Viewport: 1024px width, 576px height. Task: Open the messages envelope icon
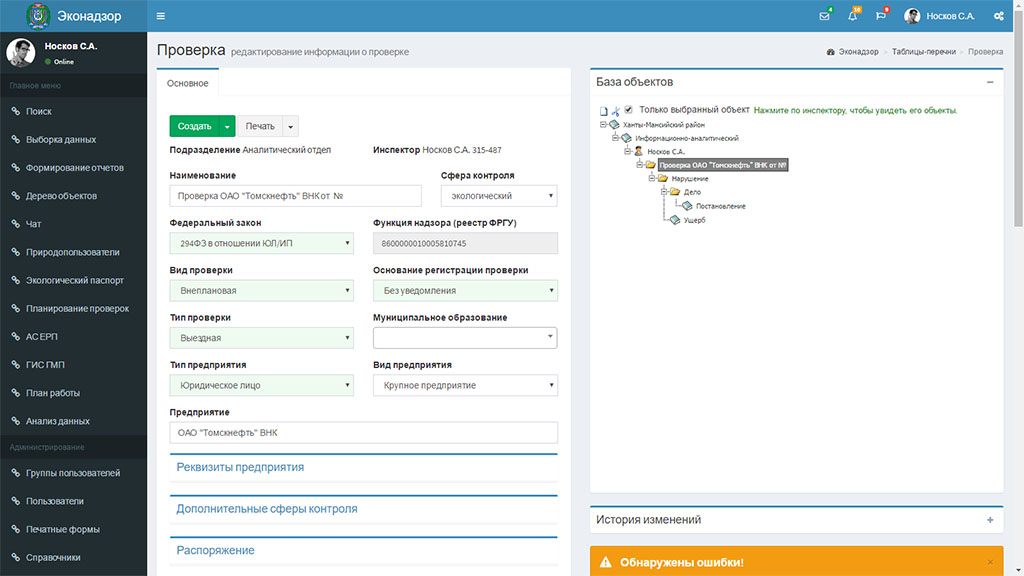(x=824, y=16)
